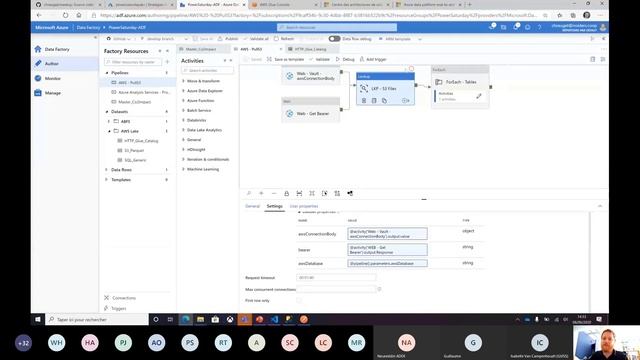Viewport: 640px width, 360px height.
Task: Switch to the General properties tab
Action: (252, 206)
